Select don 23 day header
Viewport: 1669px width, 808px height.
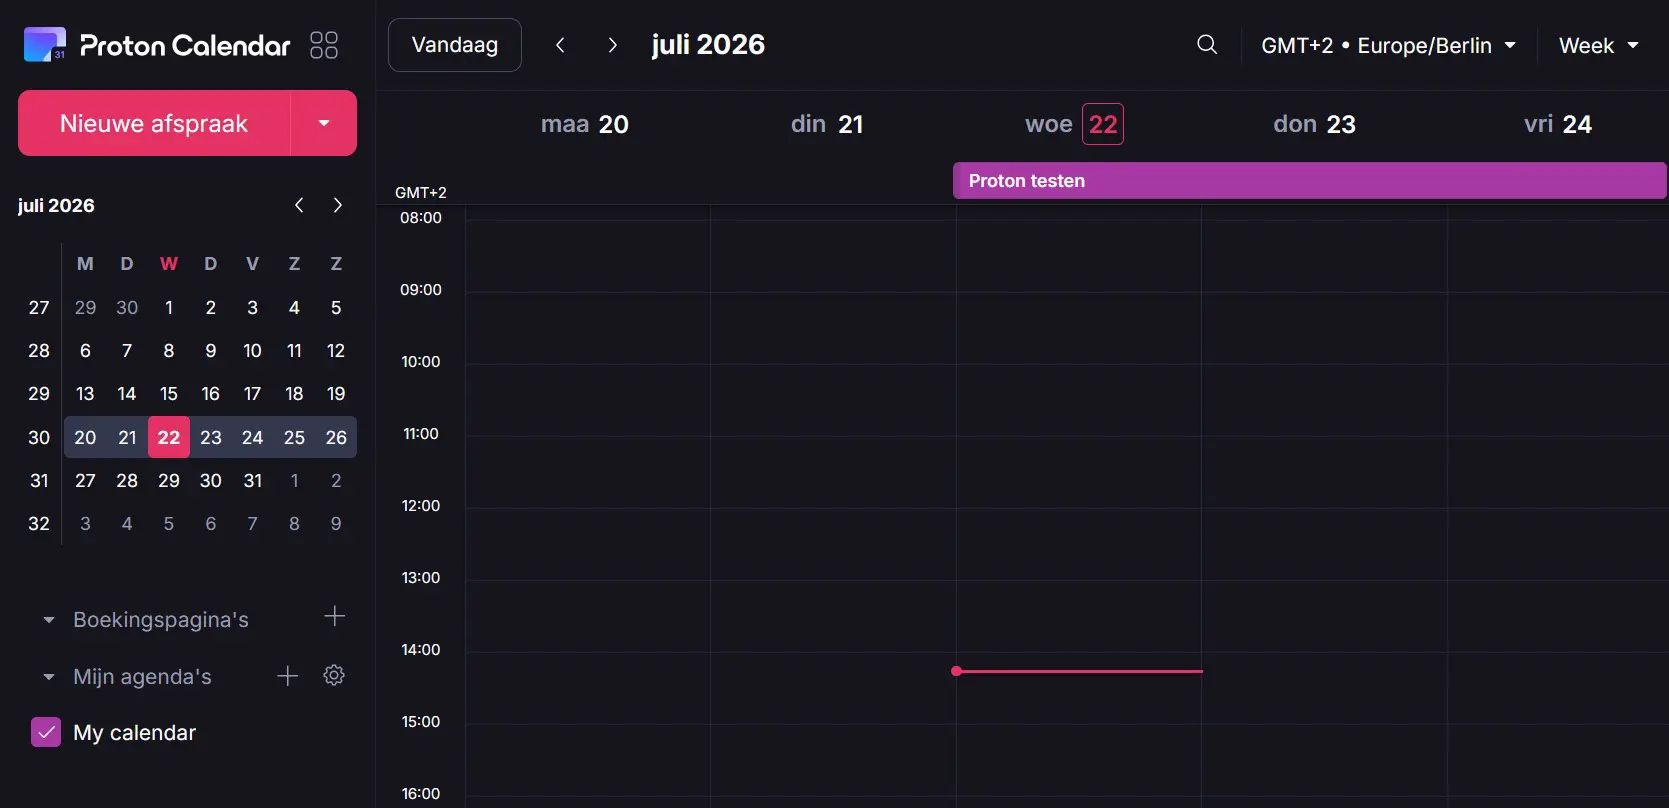1315,124
